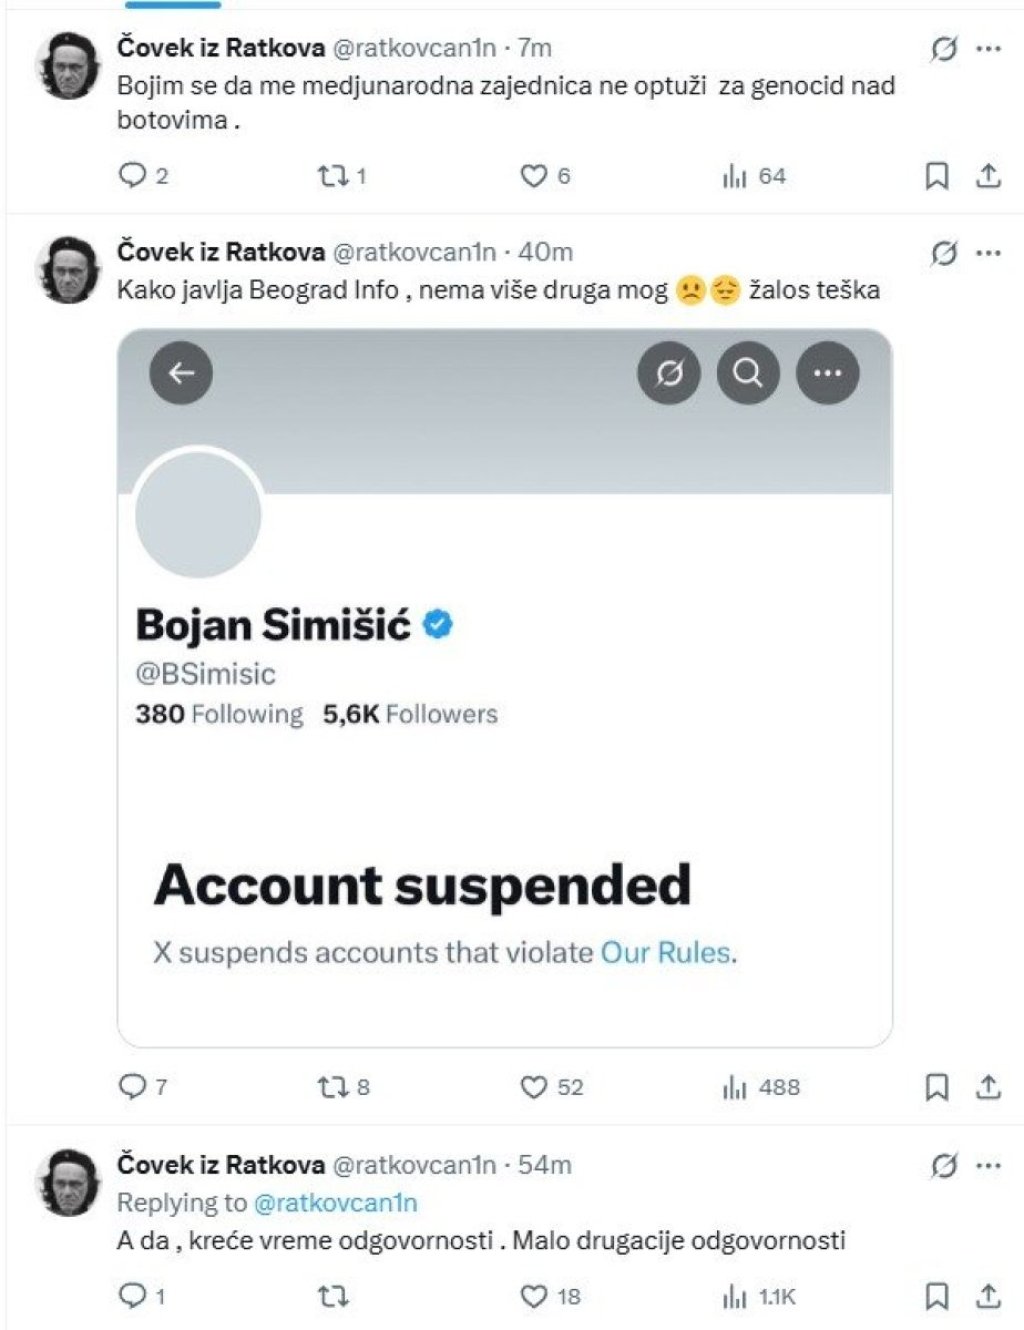The width and height of the screenshot is (1024, 1330).
Task: Bookmark the 54m odgovornosti tweet
Action: coord(937,1296)
